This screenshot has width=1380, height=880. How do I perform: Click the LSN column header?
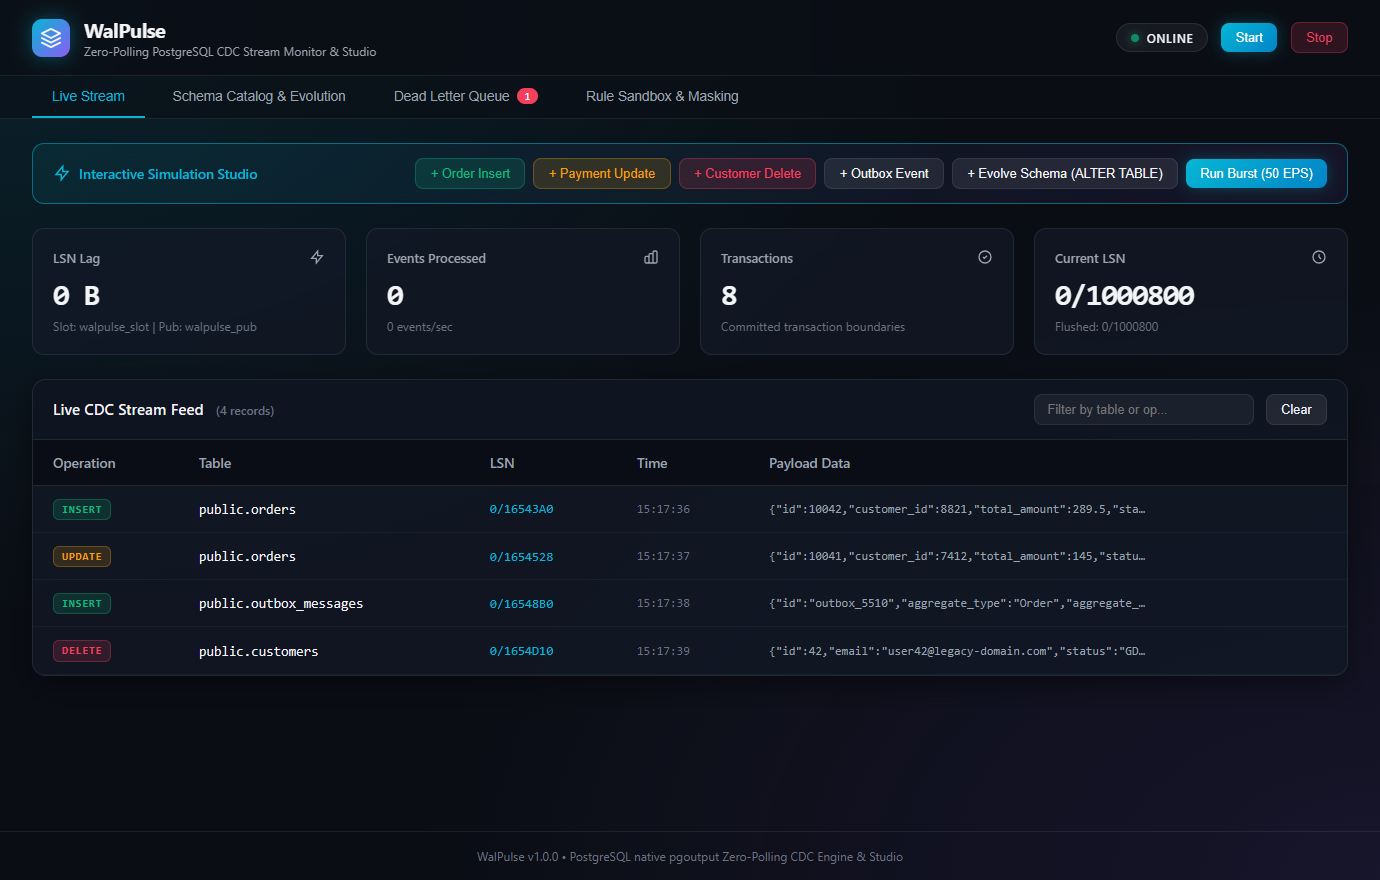[502, 463]
